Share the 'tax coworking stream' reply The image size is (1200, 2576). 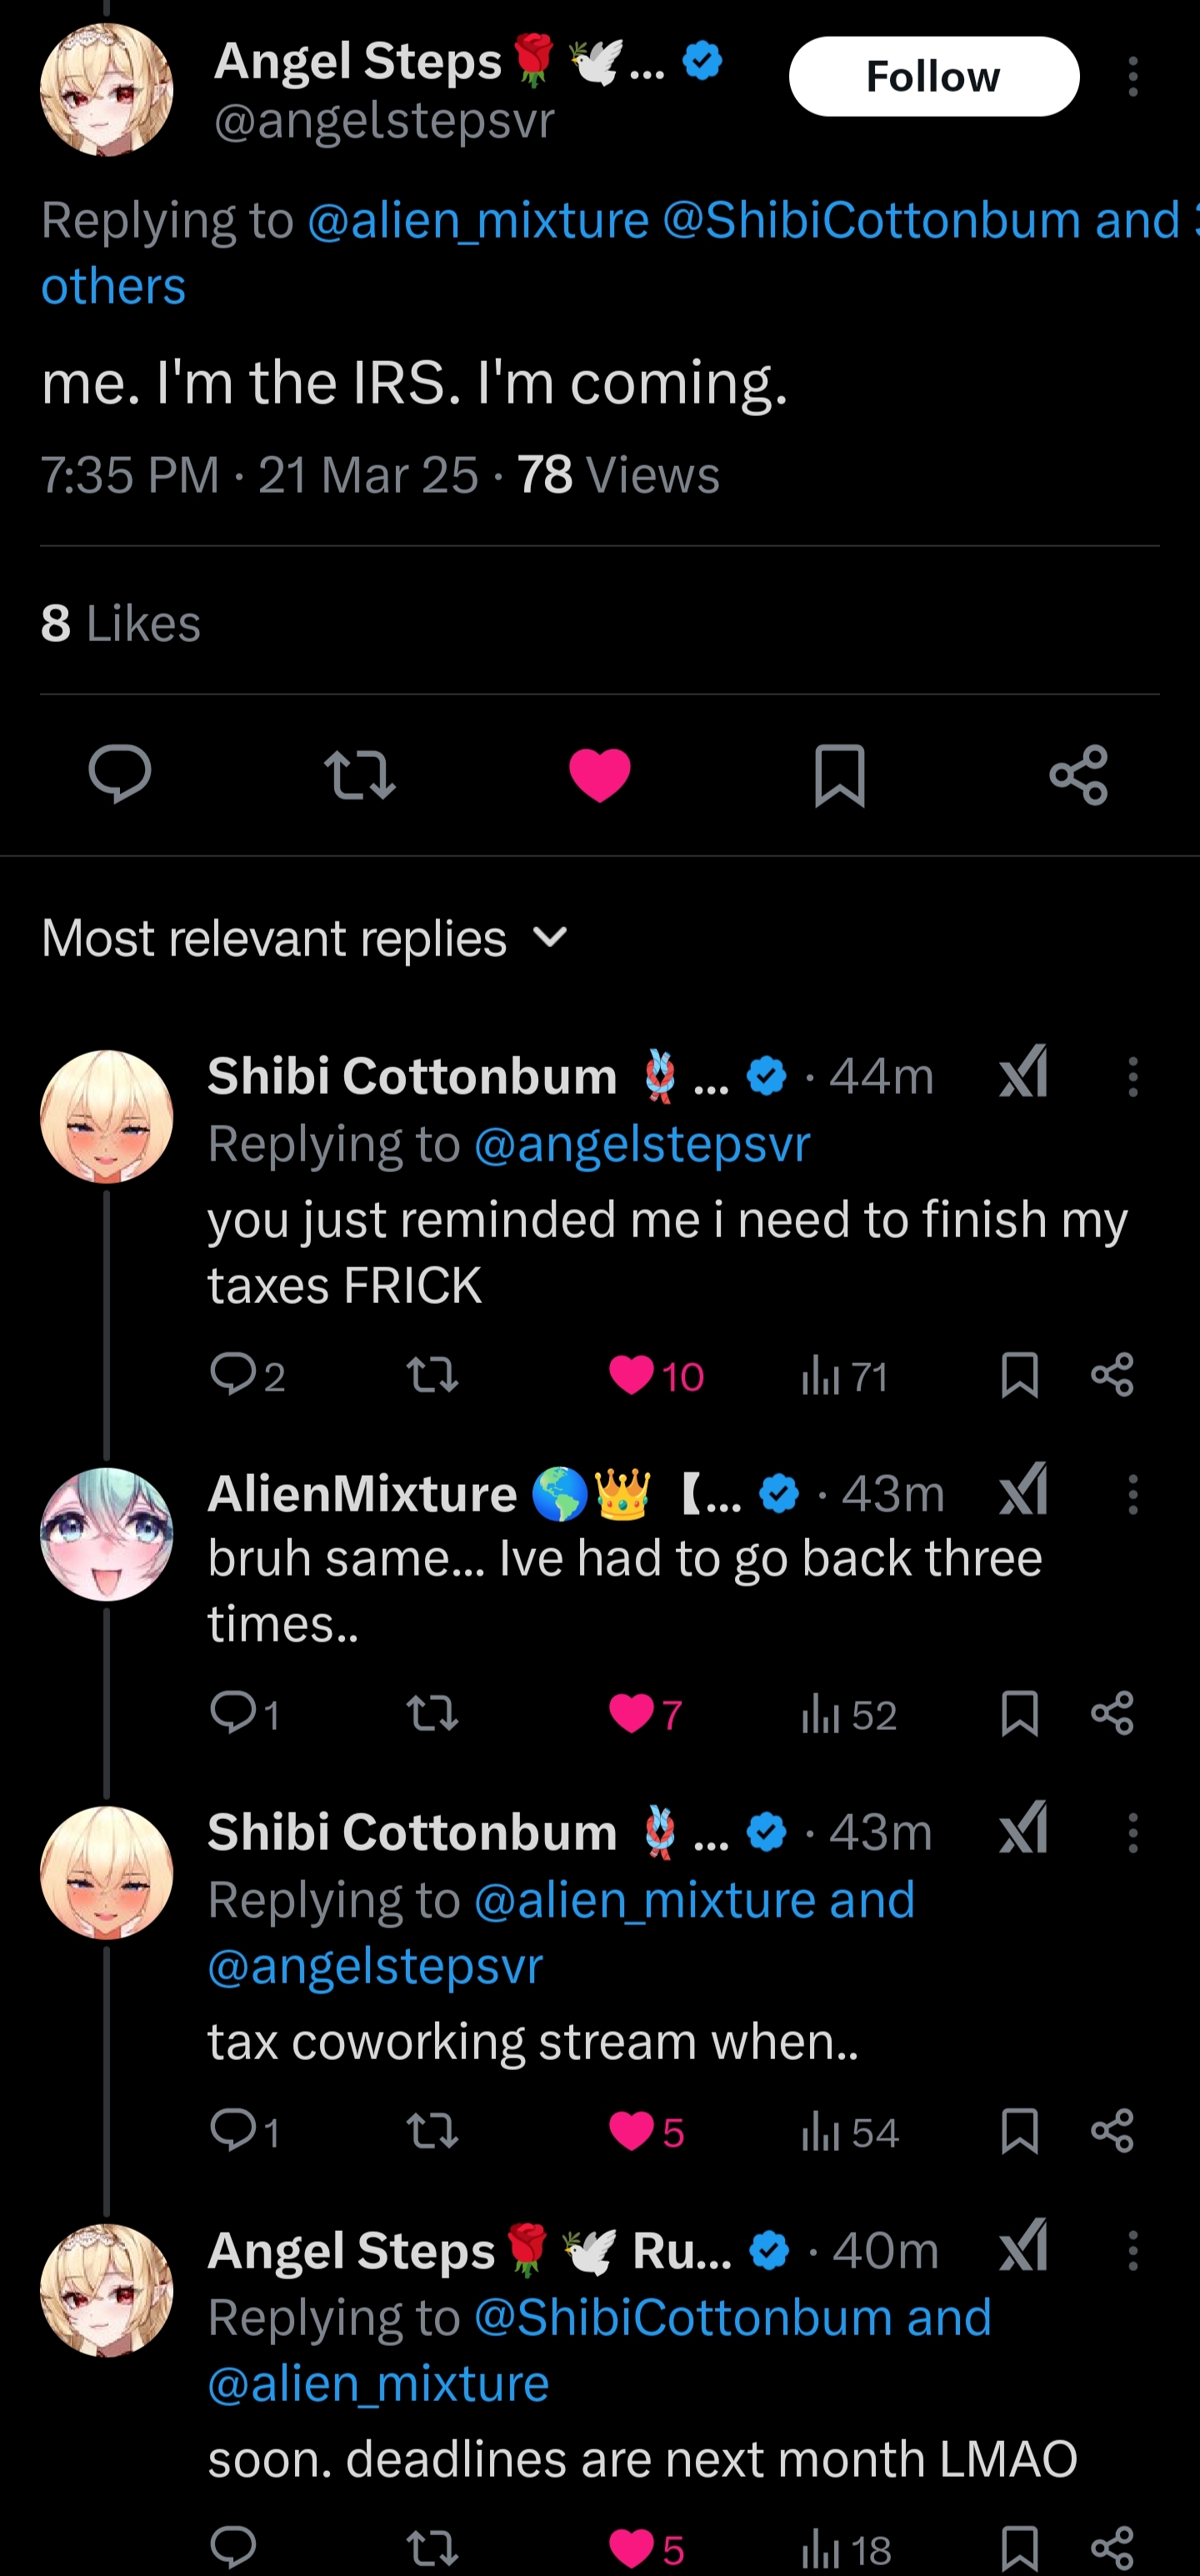click(1112, 2131)
